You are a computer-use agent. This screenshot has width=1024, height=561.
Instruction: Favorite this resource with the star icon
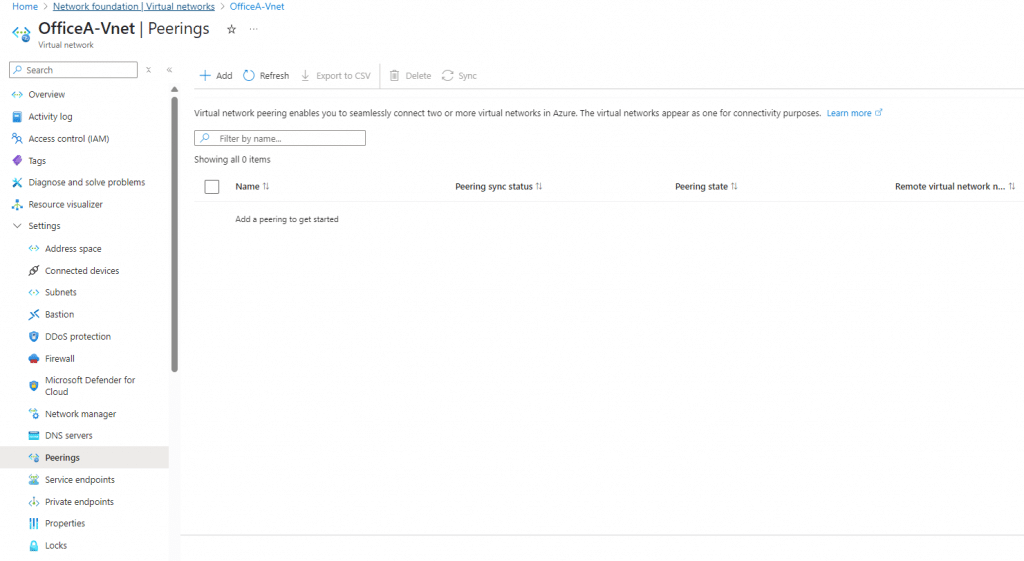pyautogui.click(x=232, y=30)
